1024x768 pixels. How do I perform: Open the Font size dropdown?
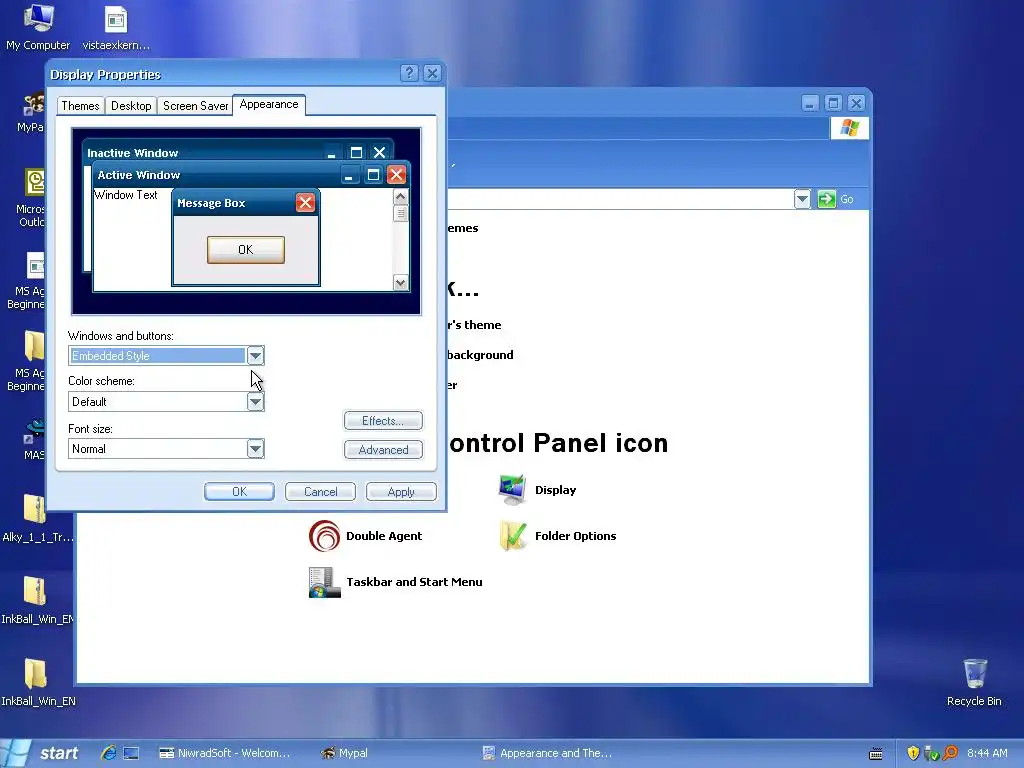click(255, 449)
